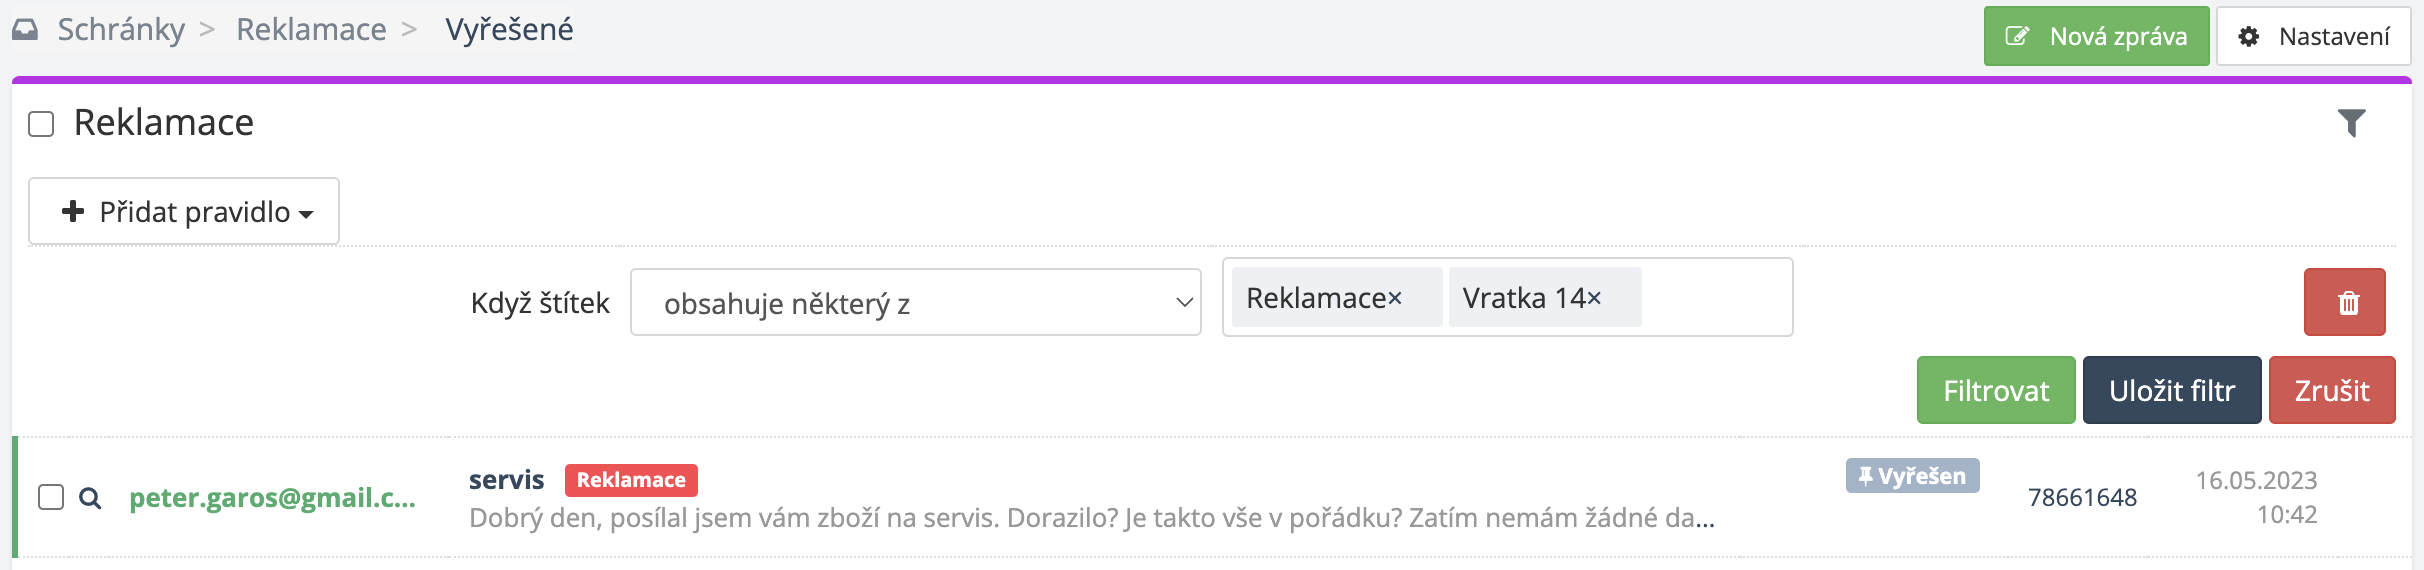Open the 'obsahuje některý z' dropdown
The image size is (2424, 570).
coord(915,302)
